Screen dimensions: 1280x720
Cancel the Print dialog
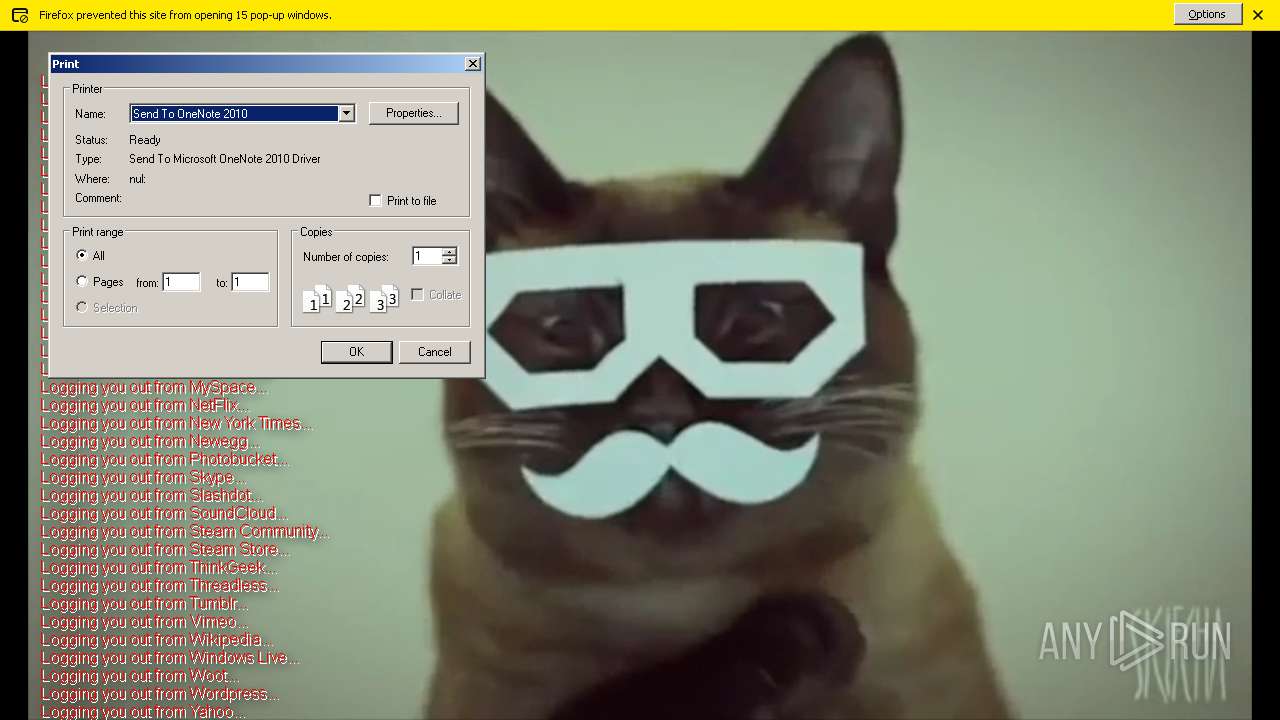point(434,352)
